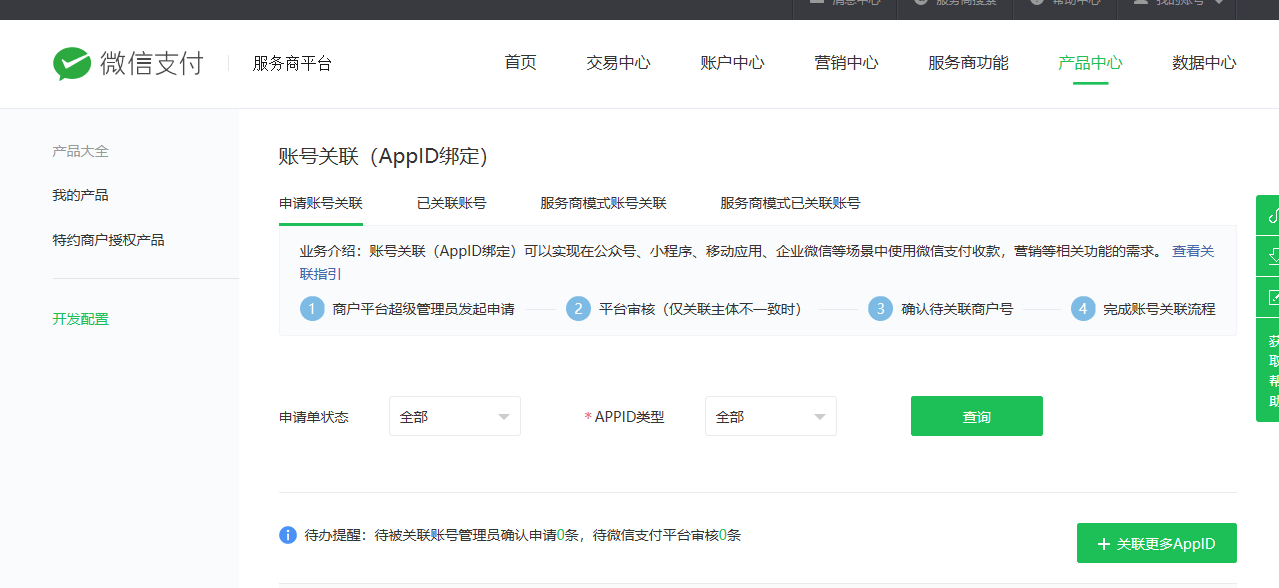Viewport: 1279px width, 588px height.
Task: Click the 产品大全 sidebar heading
Action: click(x=80, y=151)
